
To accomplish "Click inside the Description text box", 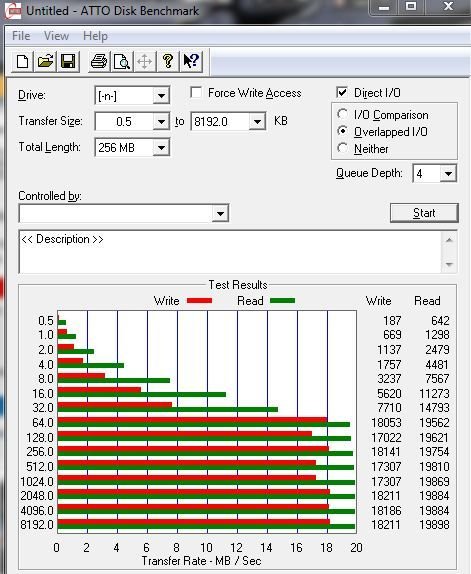I will [x=230, y=252].
